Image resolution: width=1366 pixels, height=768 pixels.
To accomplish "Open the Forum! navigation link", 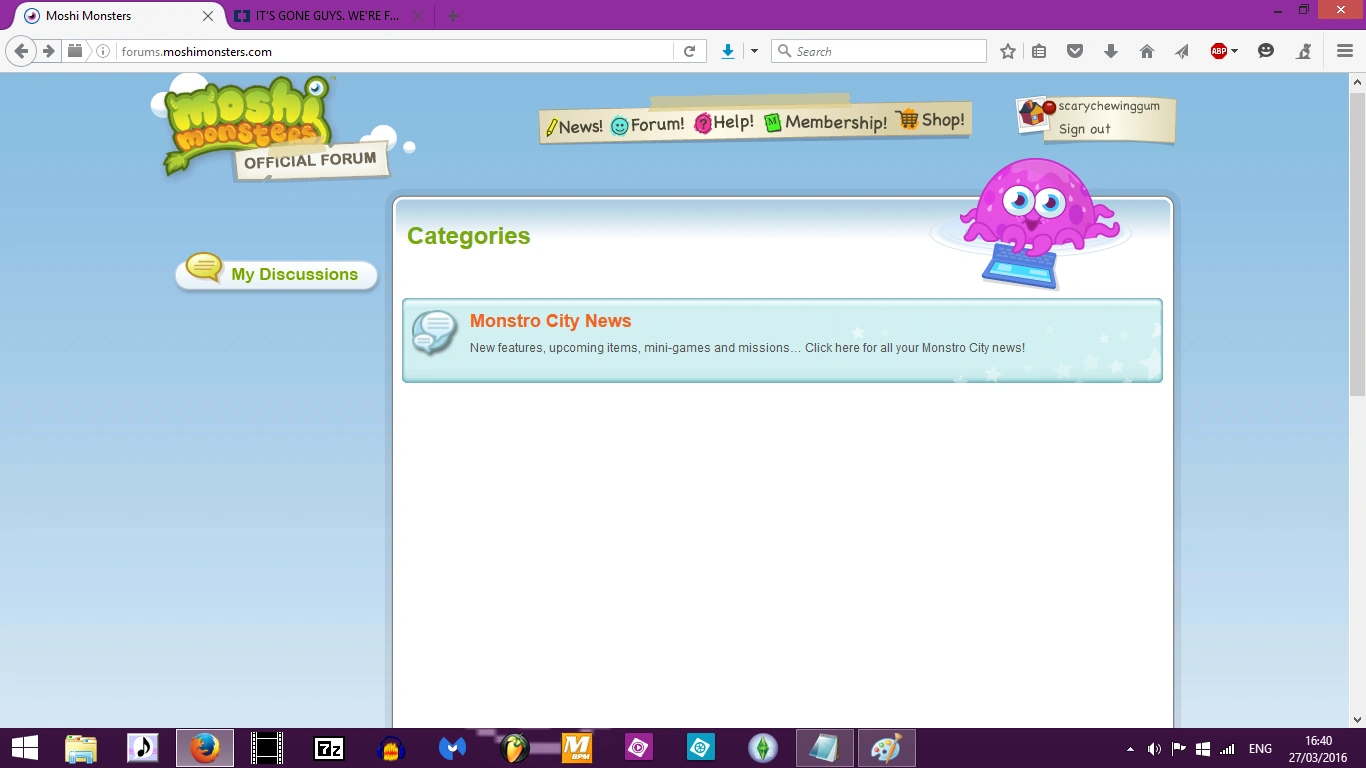I will tap(647, 125).
